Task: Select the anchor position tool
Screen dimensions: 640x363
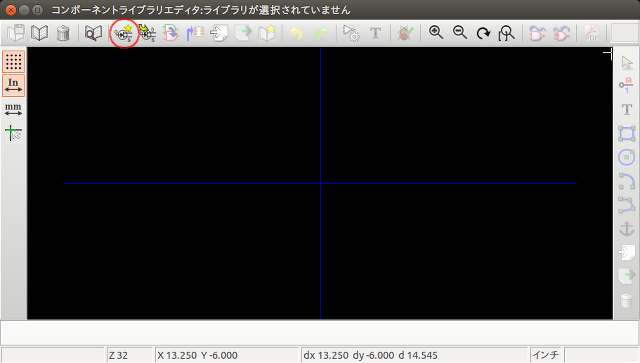Action: 627,229
